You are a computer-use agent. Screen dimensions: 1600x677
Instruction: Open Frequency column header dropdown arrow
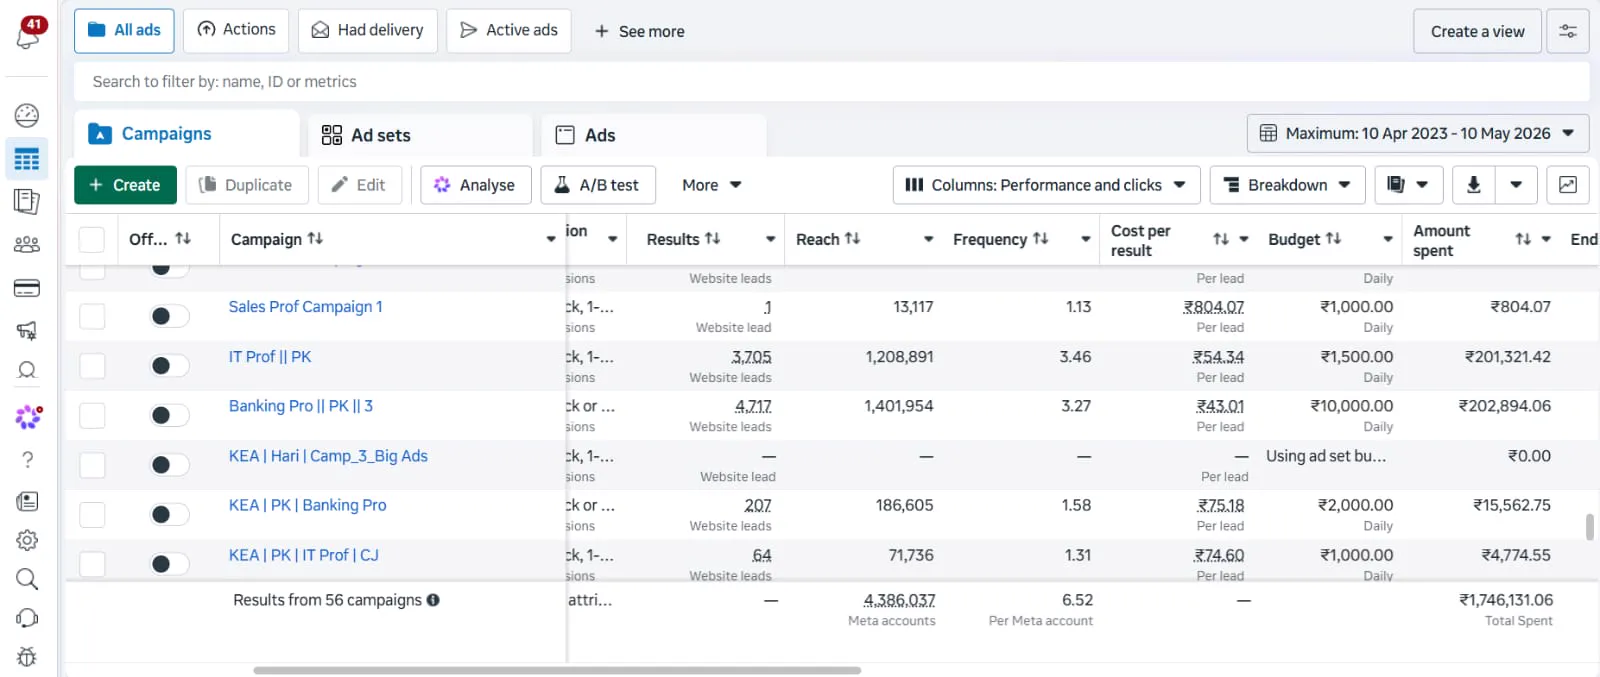[1085, 239]
